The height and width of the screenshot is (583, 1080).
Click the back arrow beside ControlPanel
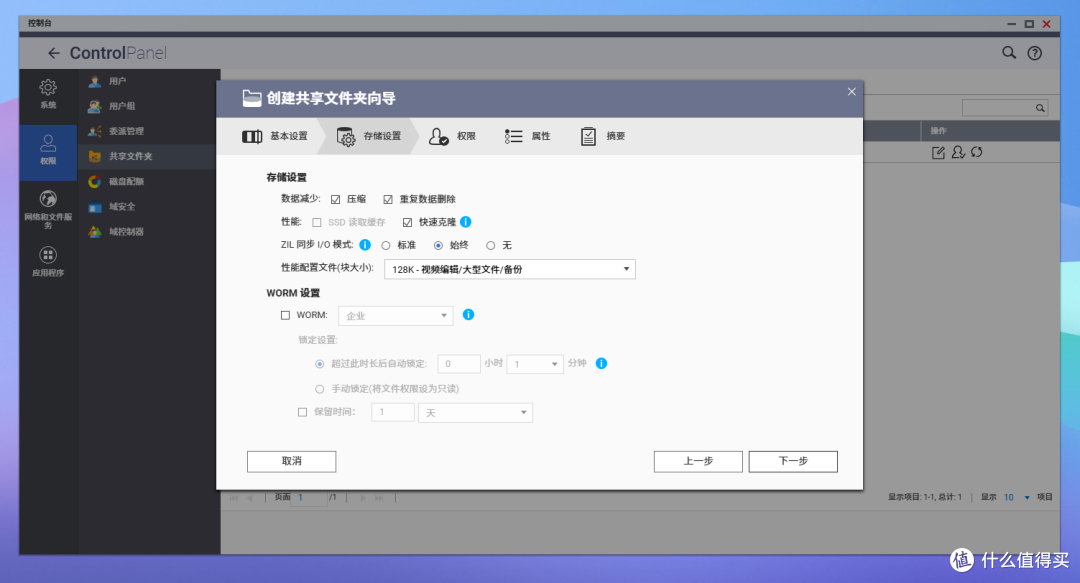pos(54,53)
